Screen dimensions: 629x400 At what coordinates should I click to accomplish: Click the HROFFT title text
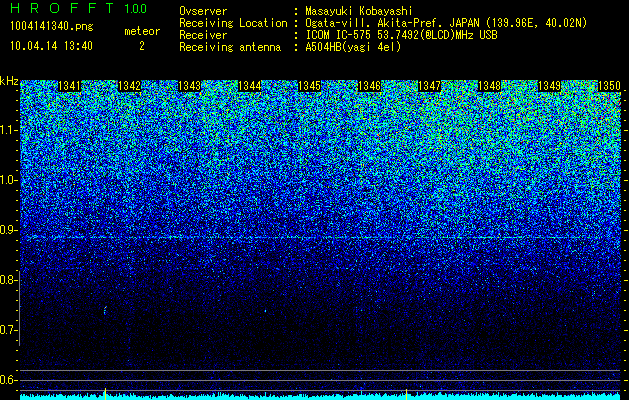(x=63, y=8)
